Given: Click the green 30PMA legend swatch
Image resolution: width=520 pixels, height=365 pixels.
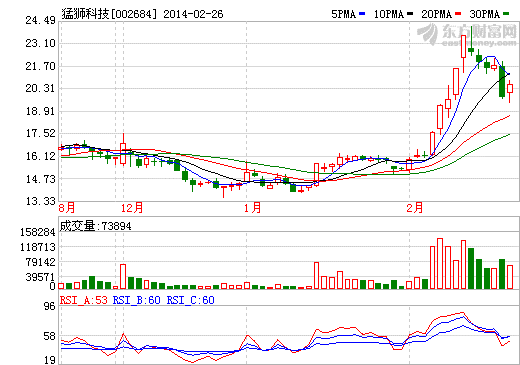Looking at the screenshot, I should pyautogui.click(x=506, y=14).
